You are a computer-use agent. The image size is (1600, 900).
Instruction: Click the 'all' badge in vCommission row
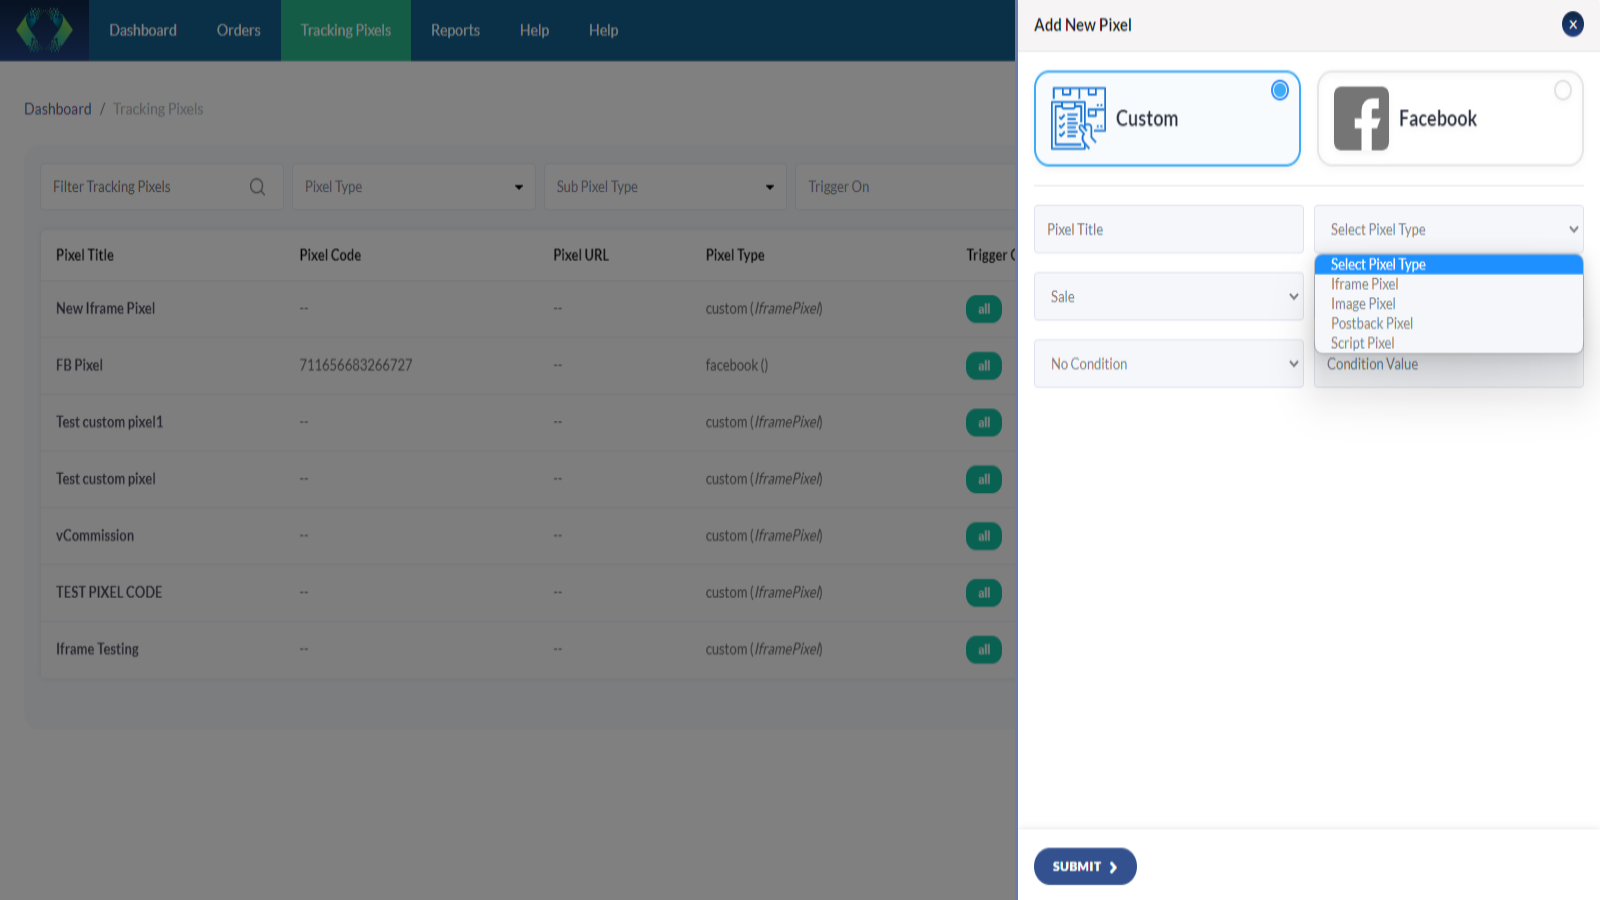click(983, 536)
